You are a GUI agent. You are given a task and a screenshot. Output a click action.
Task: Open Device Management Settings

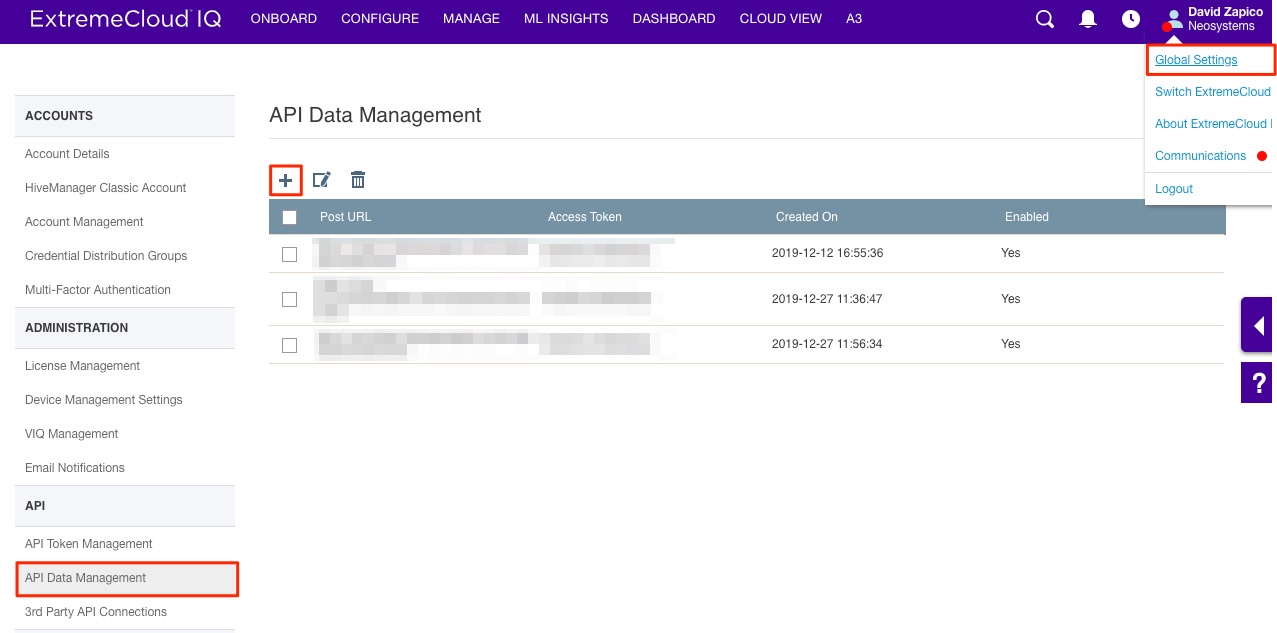[104, 400]
